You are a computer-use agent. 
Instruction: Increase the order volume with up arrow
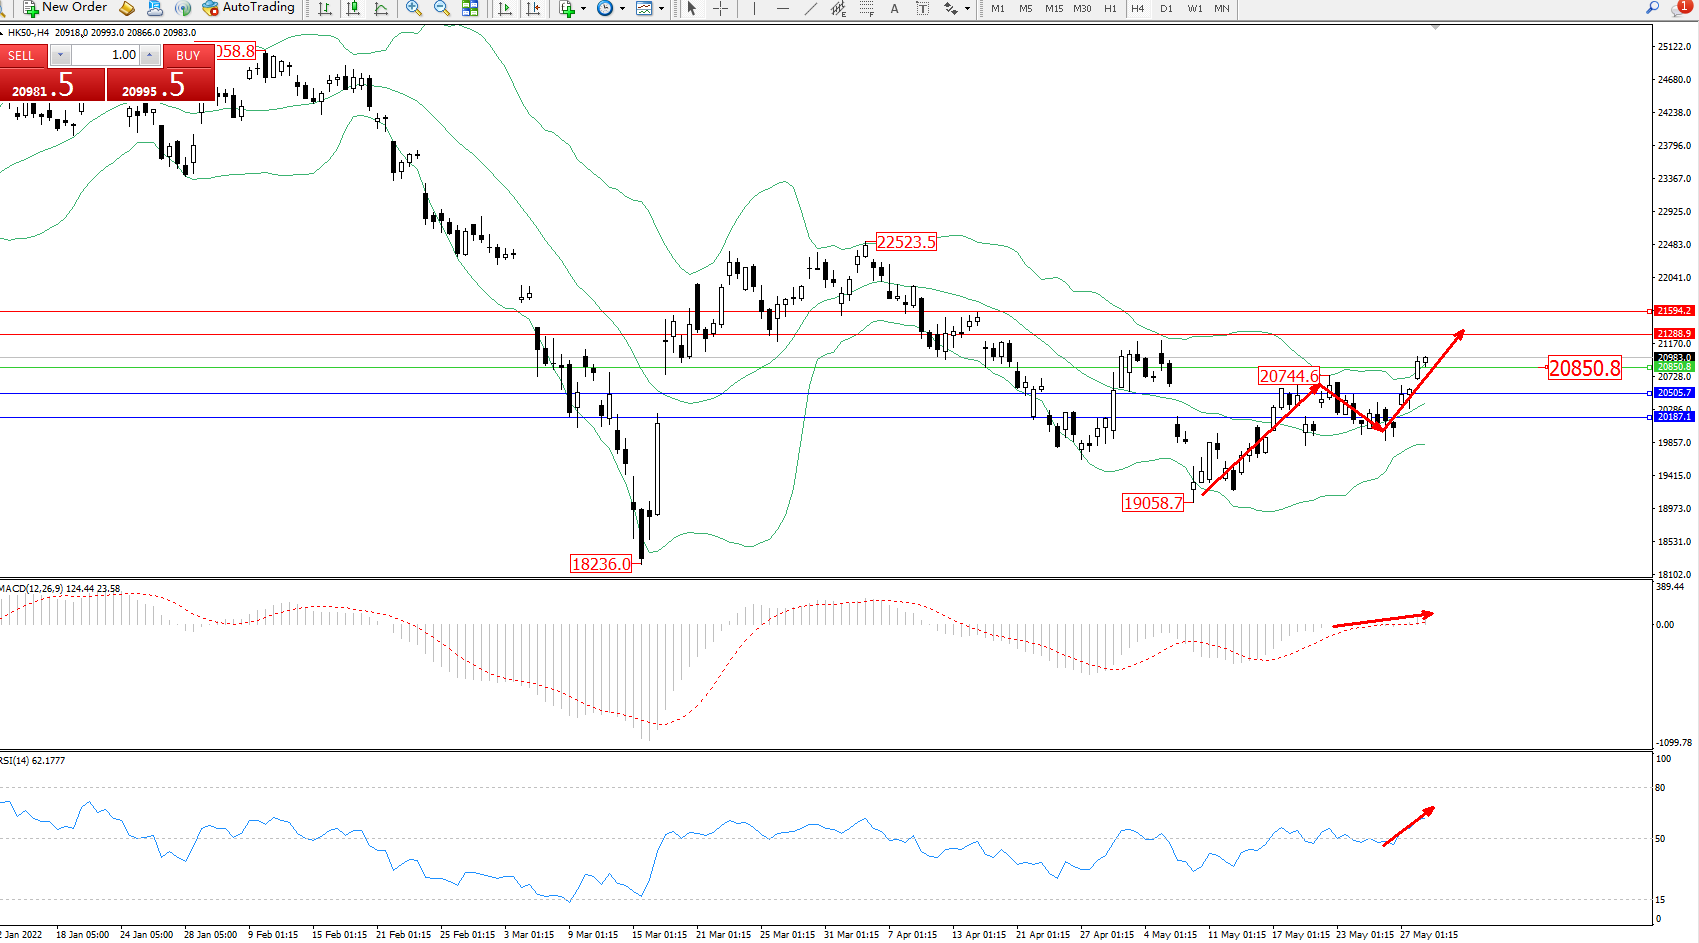point(149,55)
